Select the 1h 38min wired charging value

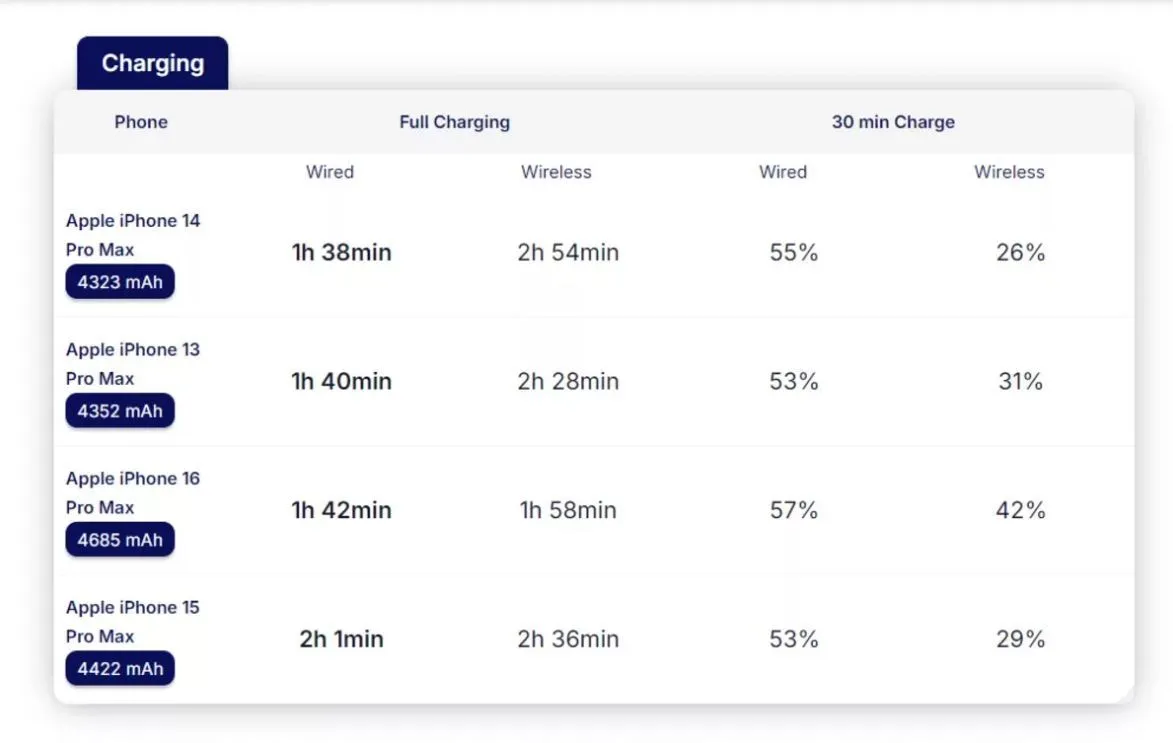point(341,253)
